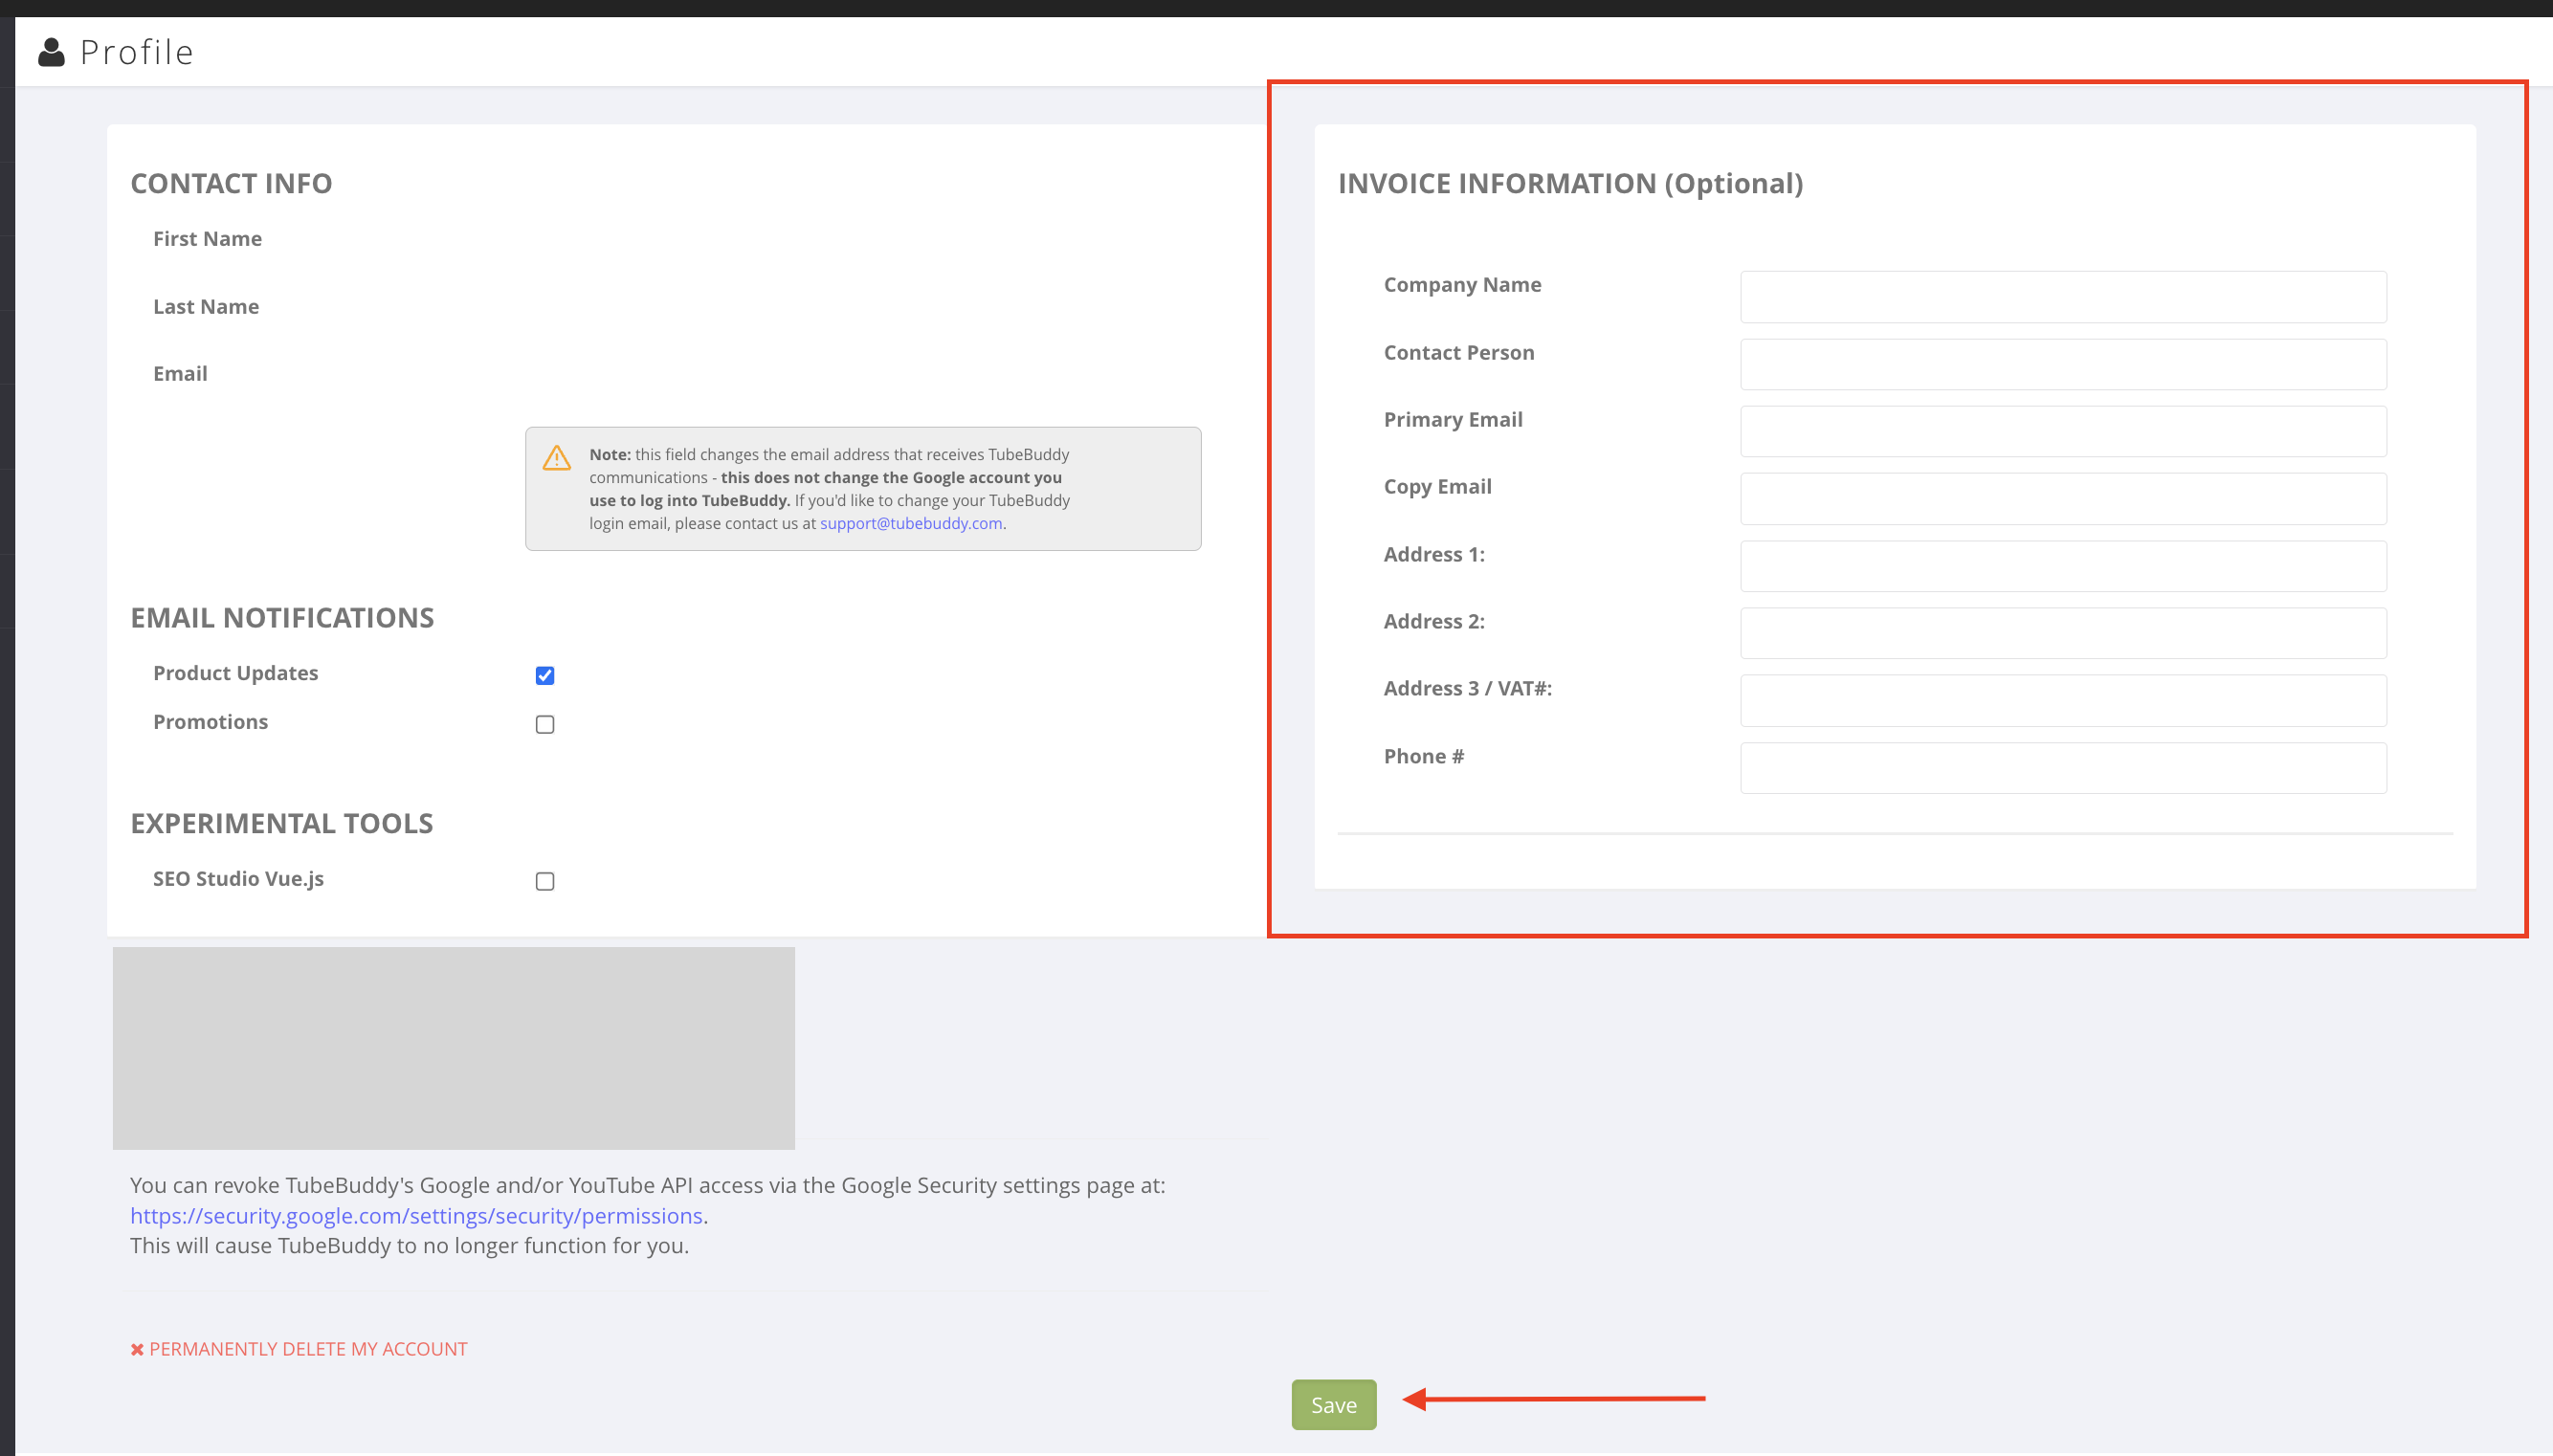The image size is (2553, 1456).
Task: Click the Address 1: label
Action: [x=1434, y=555]
